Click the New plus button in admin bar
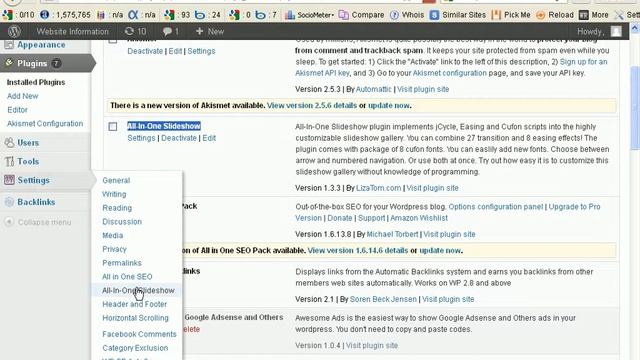 pos(210,31)
